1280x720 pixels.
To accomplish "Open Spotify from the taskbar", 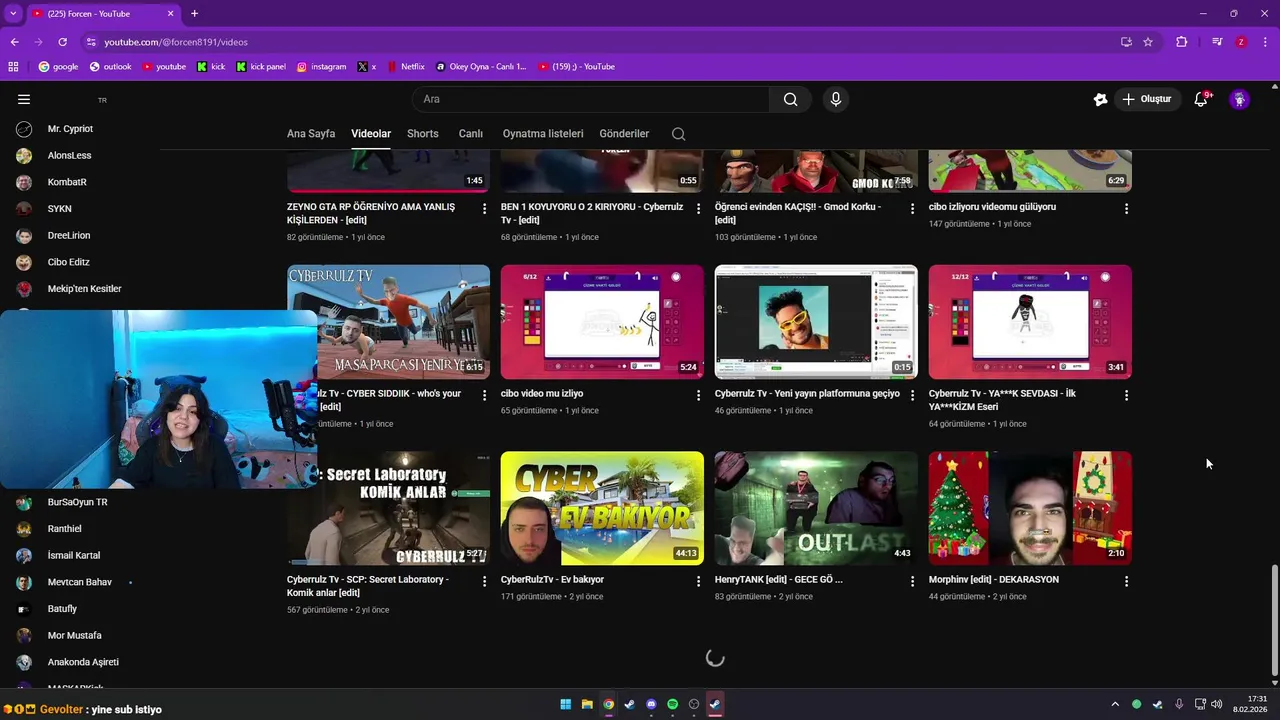I will tap(672, 704).
